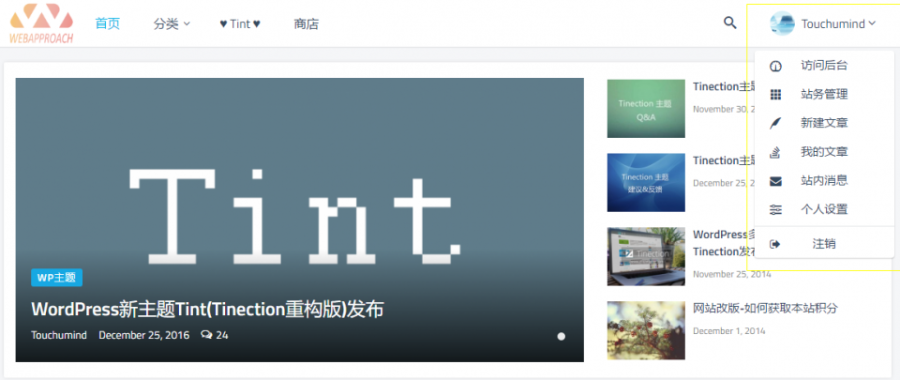Screen dimensions: 900x380
Task: Collapse the Touchumind user menu chevron
Action: pyautogui.click(x=872, y=24)
